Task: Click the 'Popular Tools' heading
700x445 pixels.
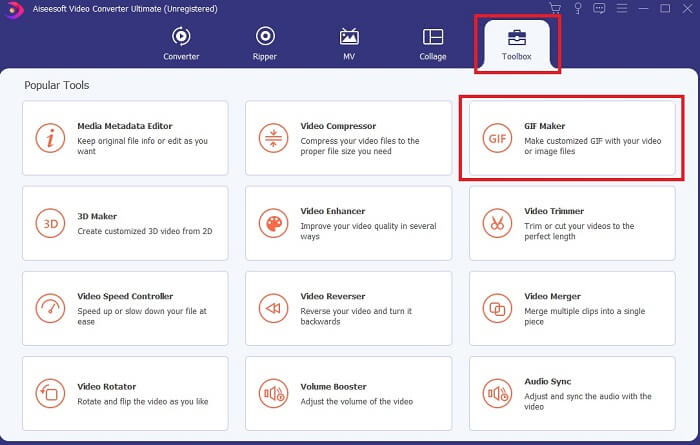Action: pyautogui.click(x=57, y=85)
